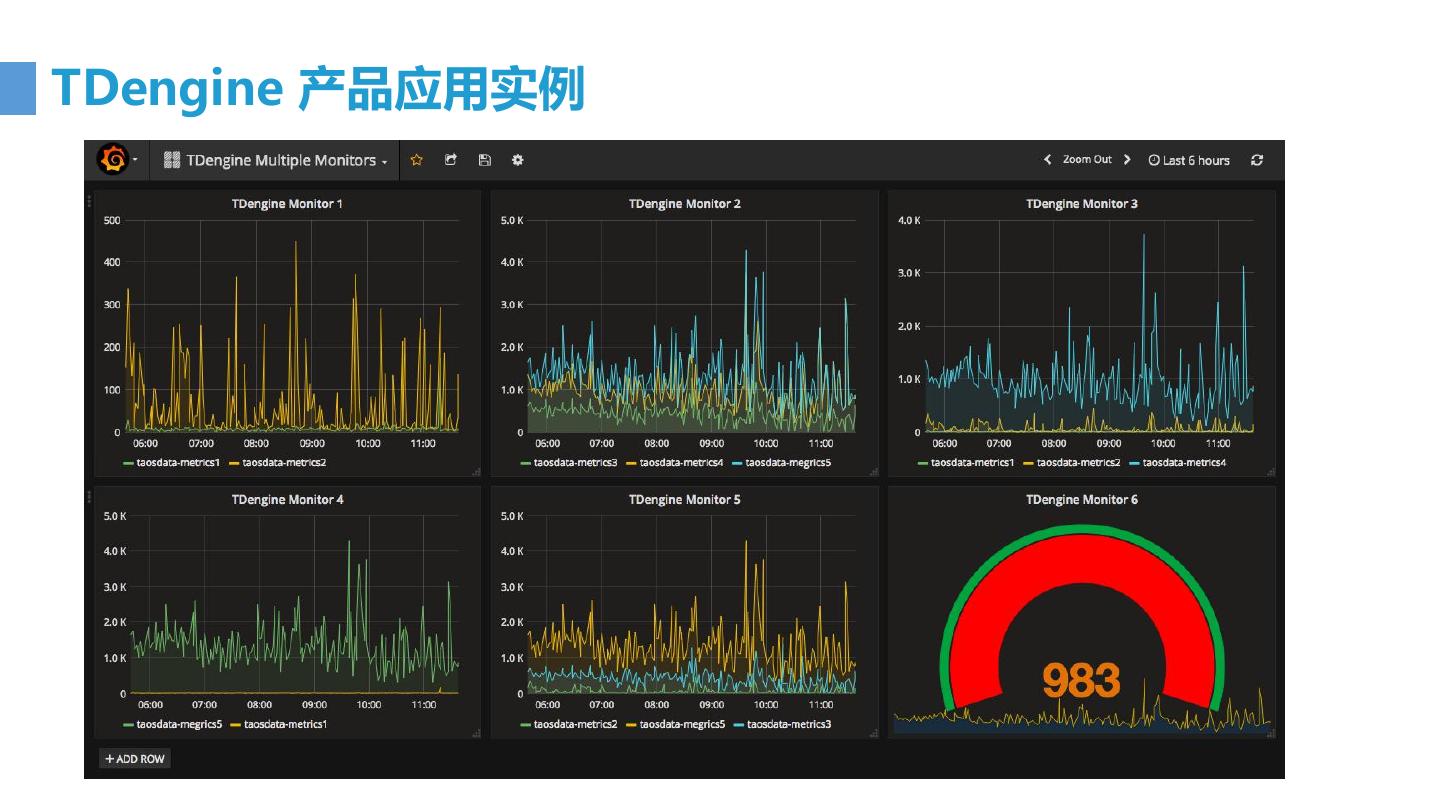
Task: Open the TDengine Monitor 6 panel title menu
Action: [x=1081, y=500]
